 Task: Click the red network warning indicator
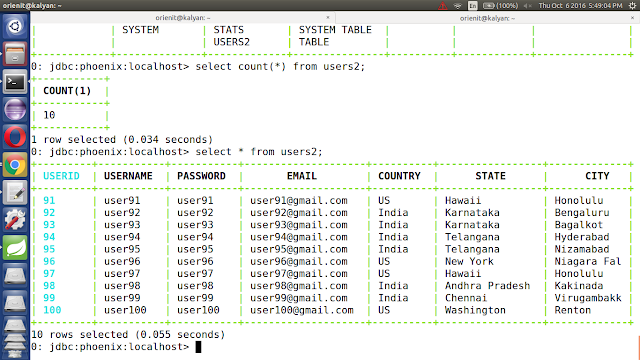[x=442, y=6]
